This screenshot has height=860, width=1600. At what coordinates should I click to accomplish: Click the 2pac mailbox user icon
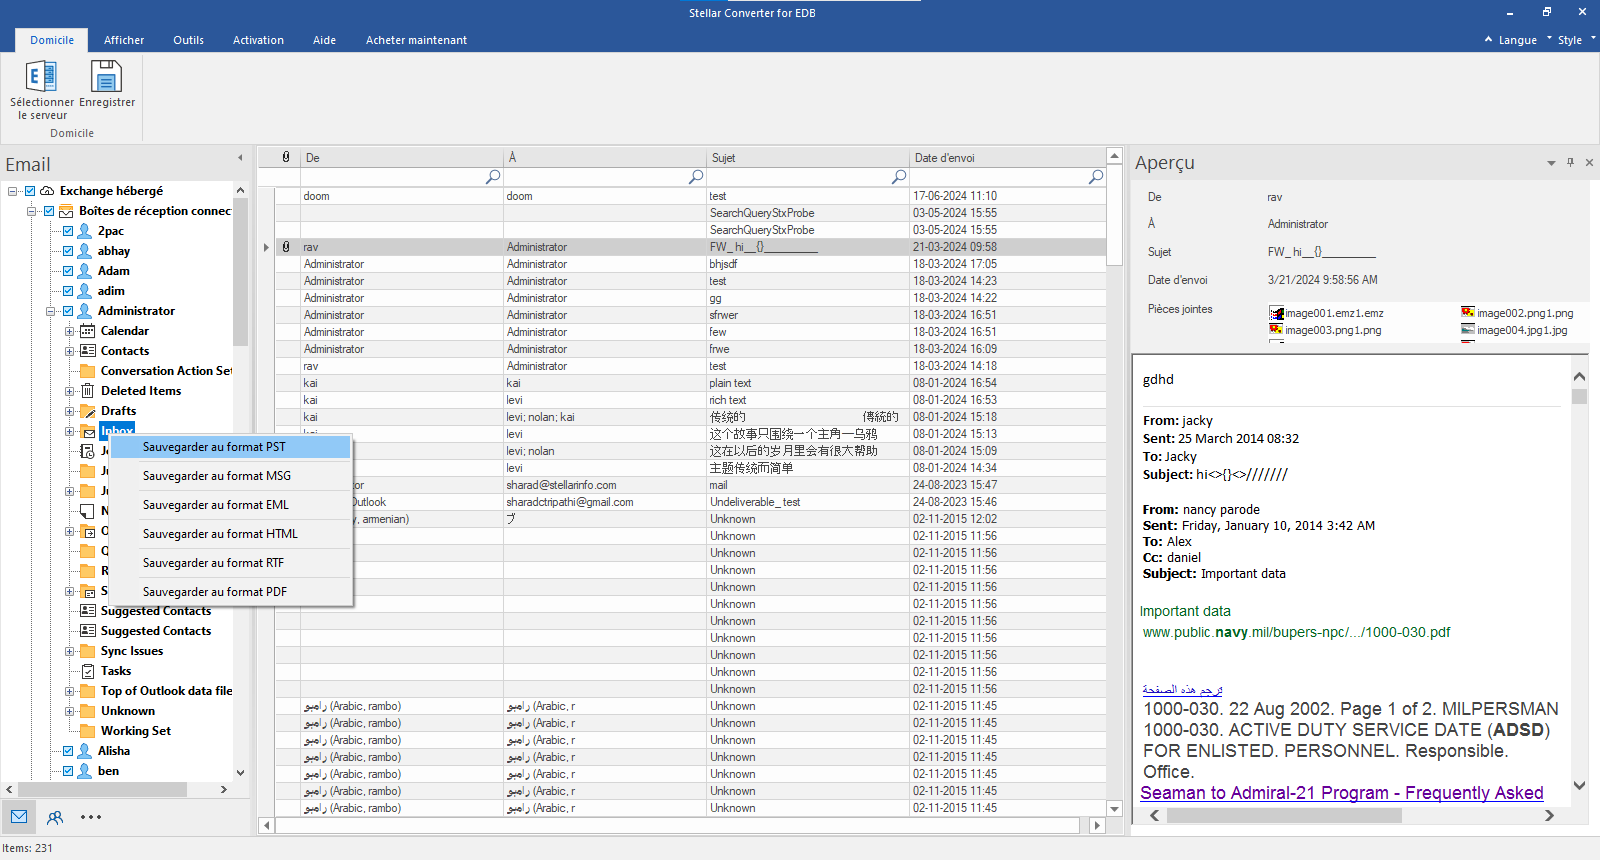click(85, 231)
